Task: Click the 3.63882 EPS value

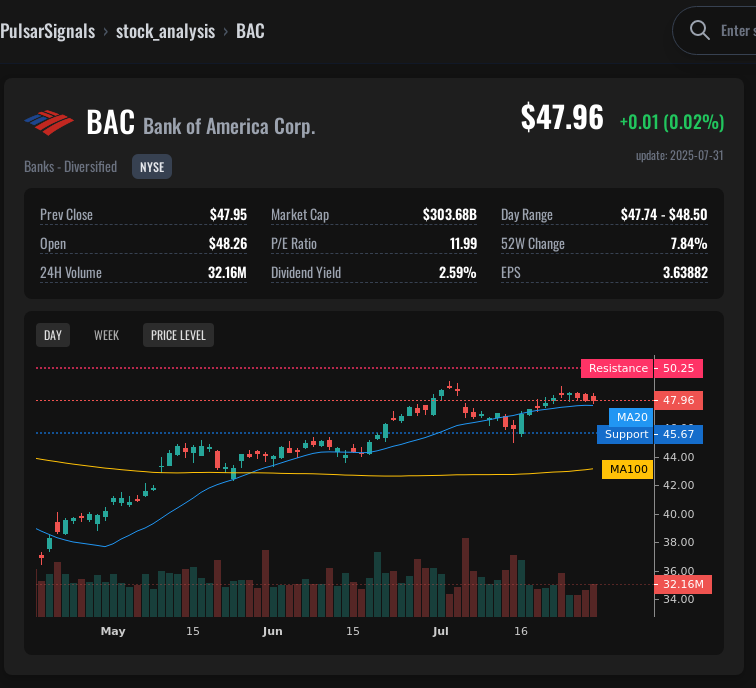Action: (x=685, y=273)
